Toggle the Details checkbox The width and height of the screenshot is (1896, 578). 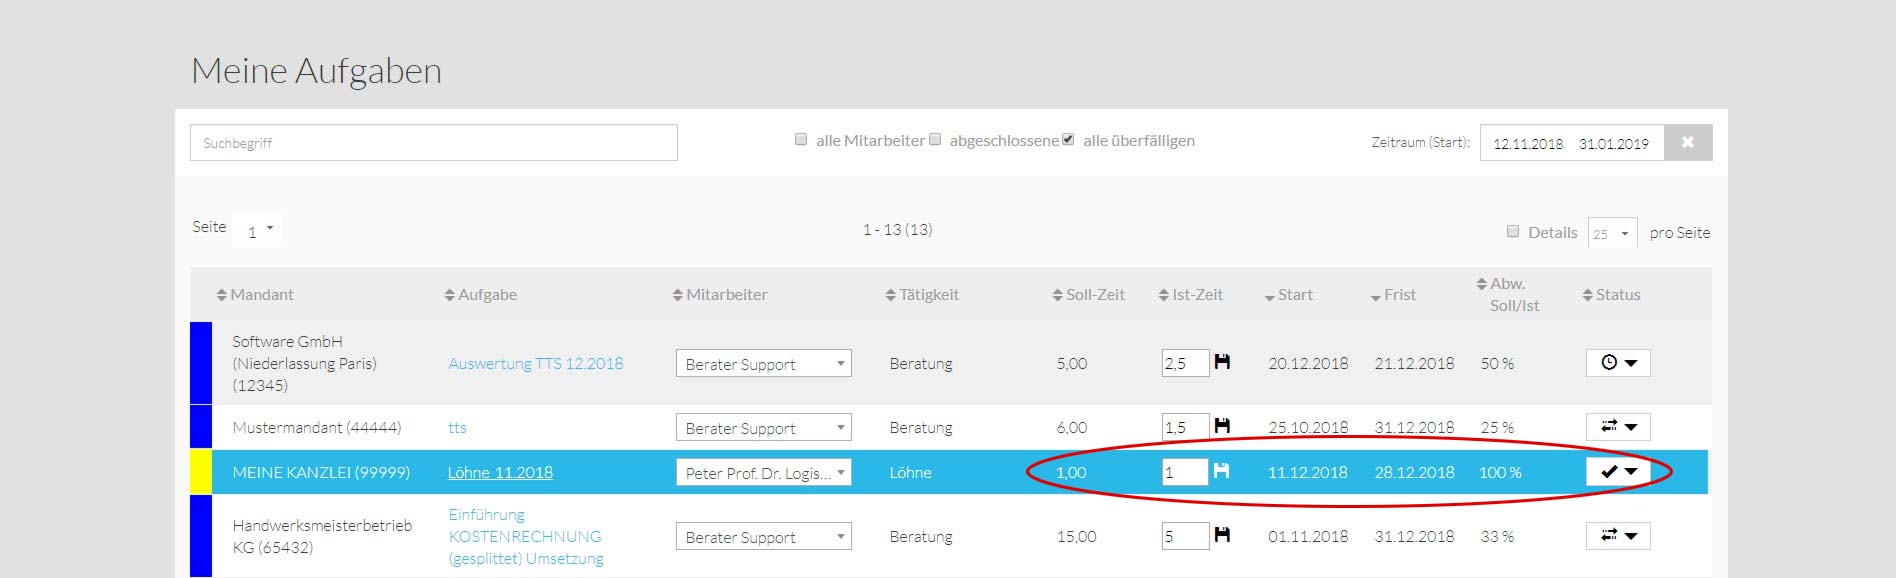(1513, 231)
